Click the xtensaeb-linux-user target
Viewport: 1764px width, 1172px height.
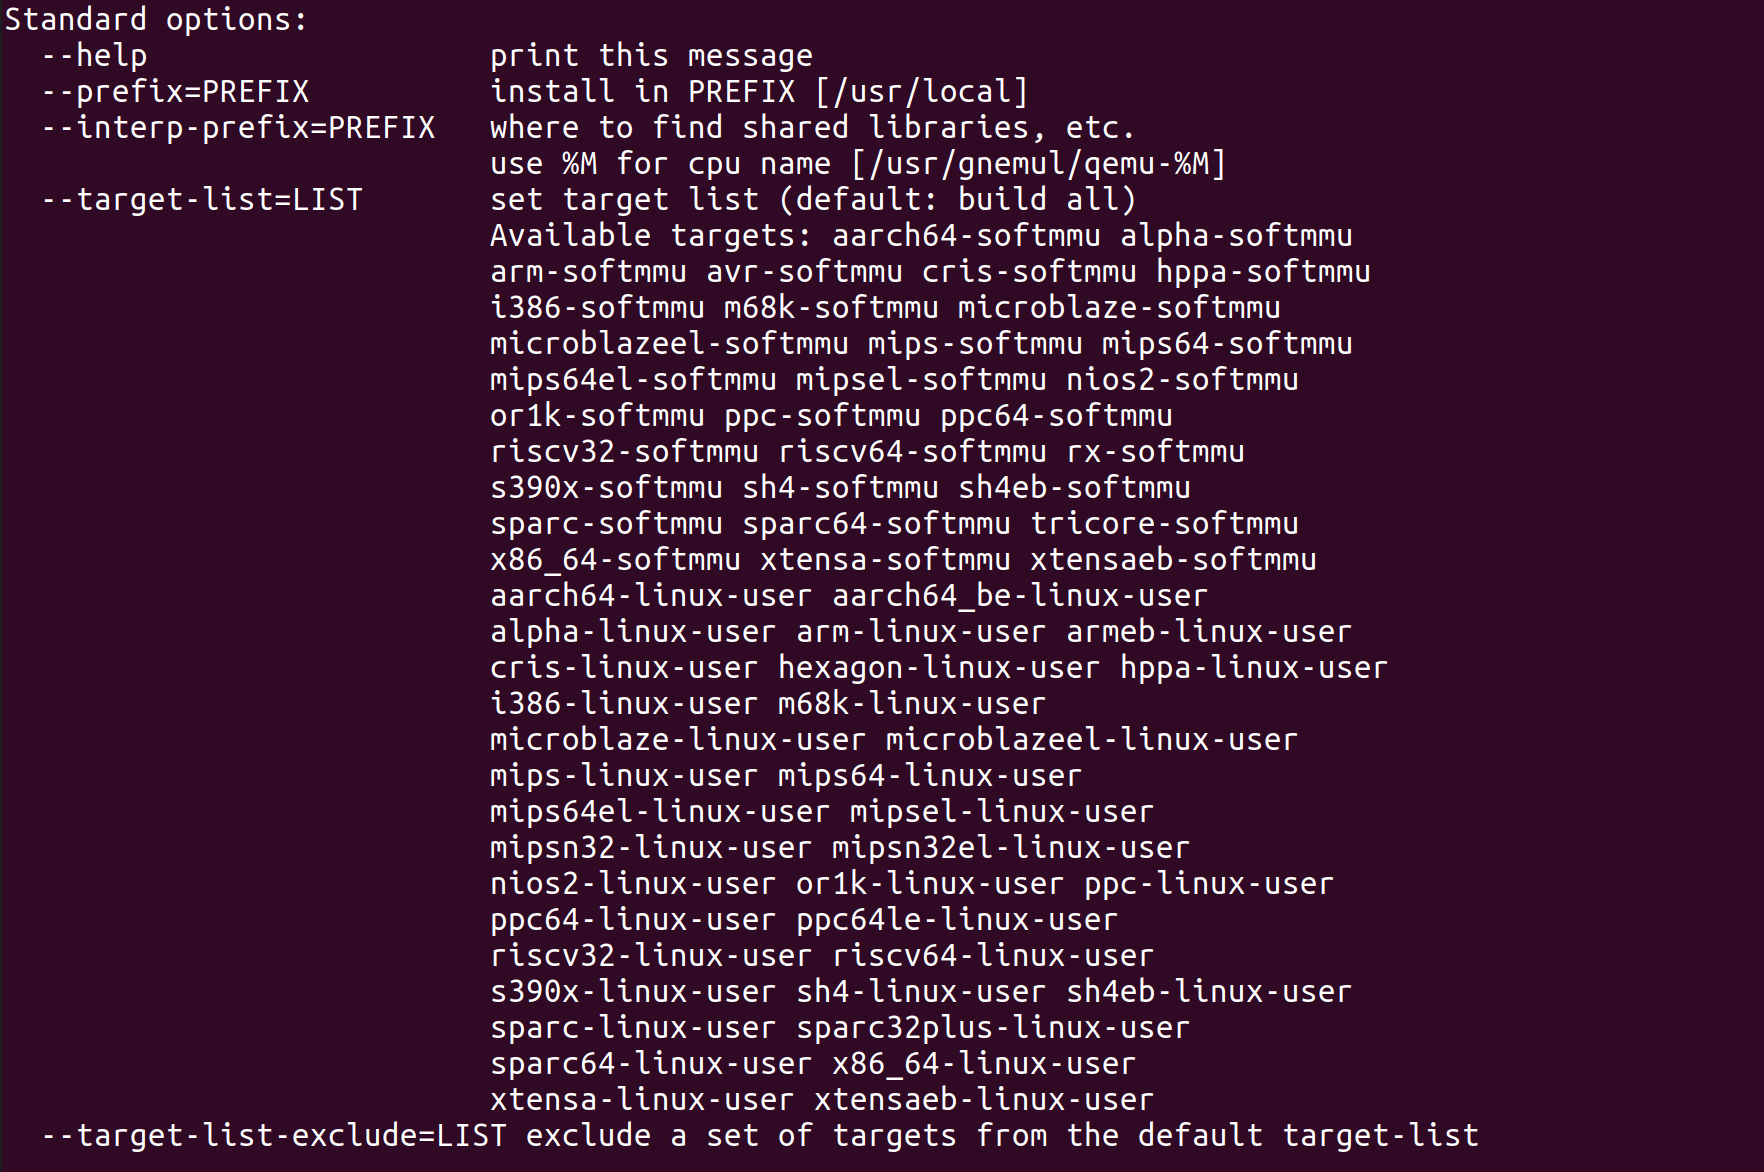(984, 1100)
